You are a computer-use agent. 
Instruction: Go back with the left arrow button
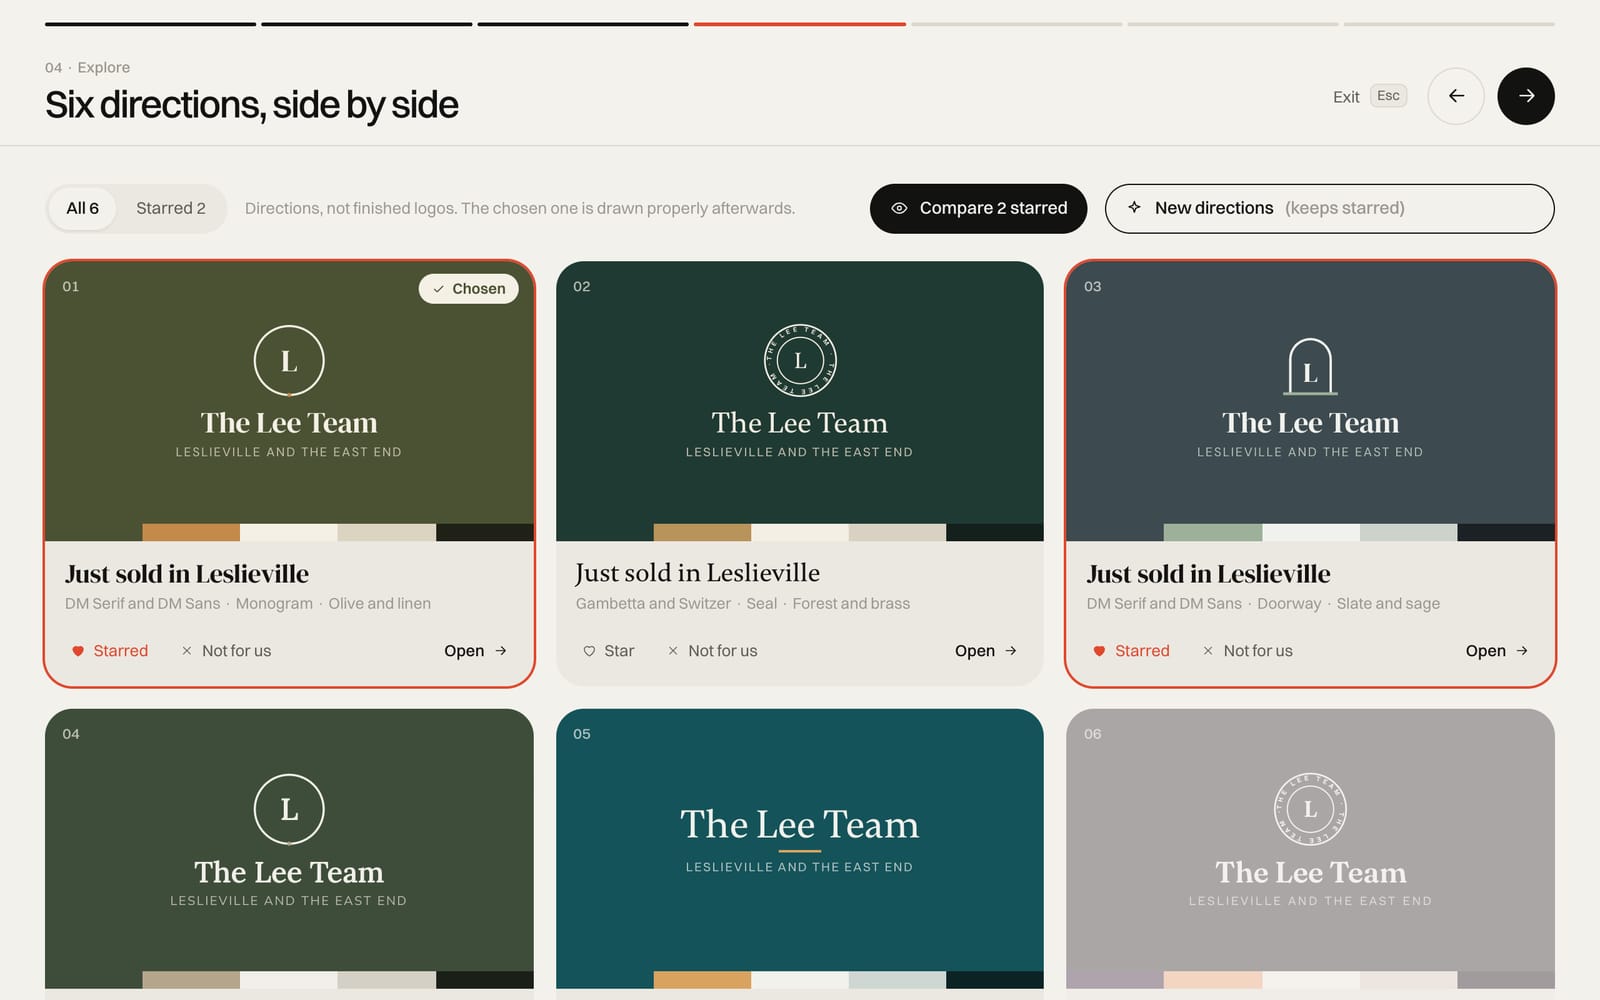(1456, 96)
